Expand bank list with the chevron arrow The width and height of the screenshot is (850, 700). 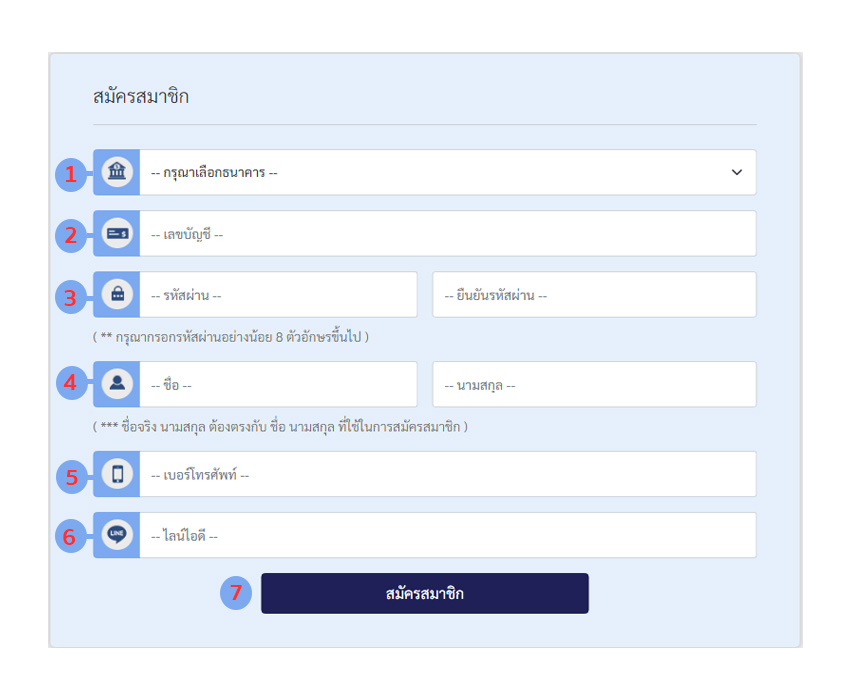(x=737, y=172)
